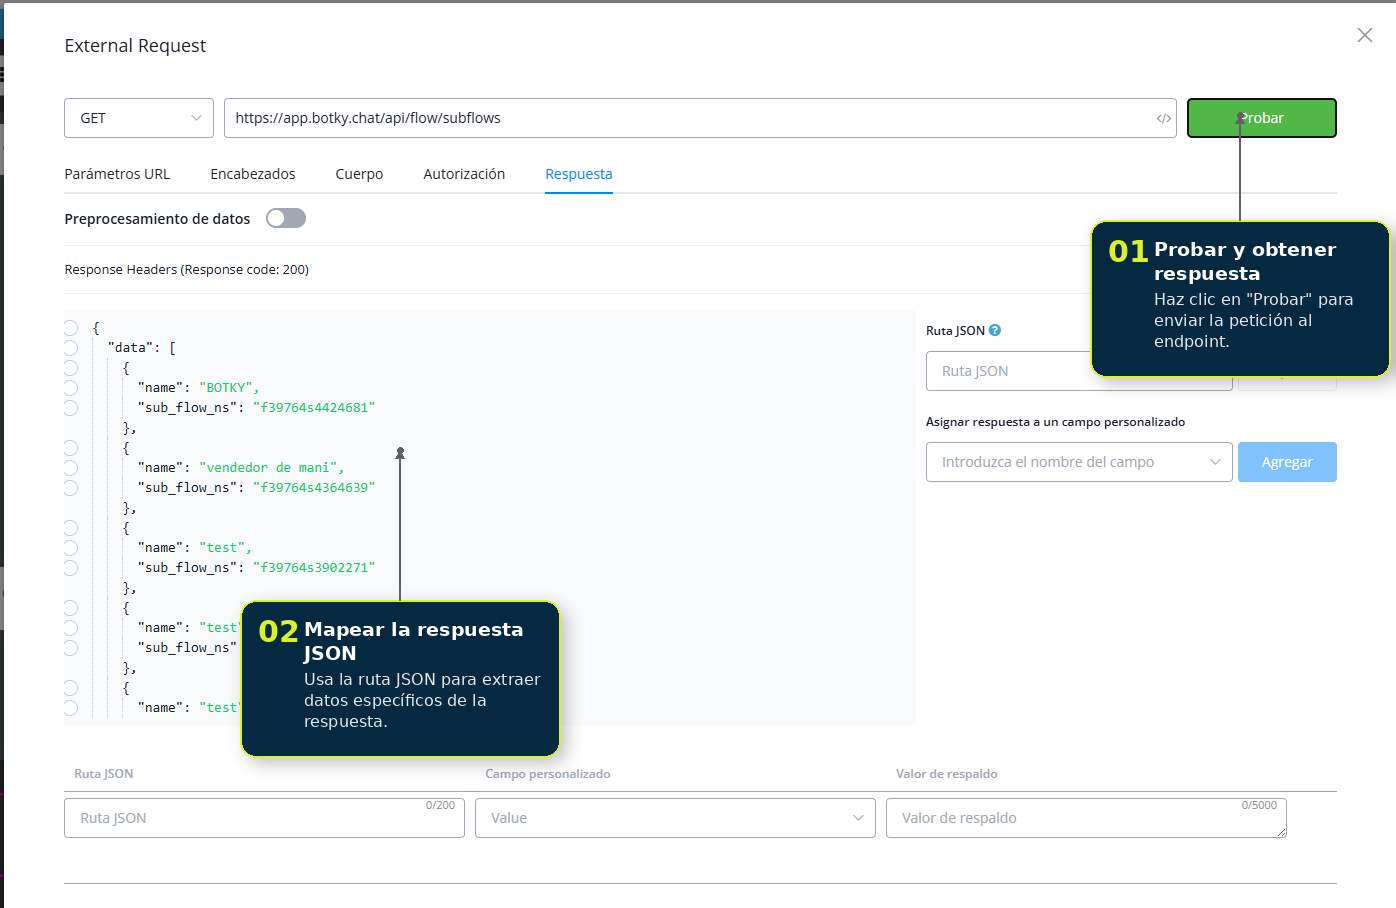This screenshot has width=1396, height=908.
Task: Click the code variable icon in URL field
Action: [x=1163, y=118]
